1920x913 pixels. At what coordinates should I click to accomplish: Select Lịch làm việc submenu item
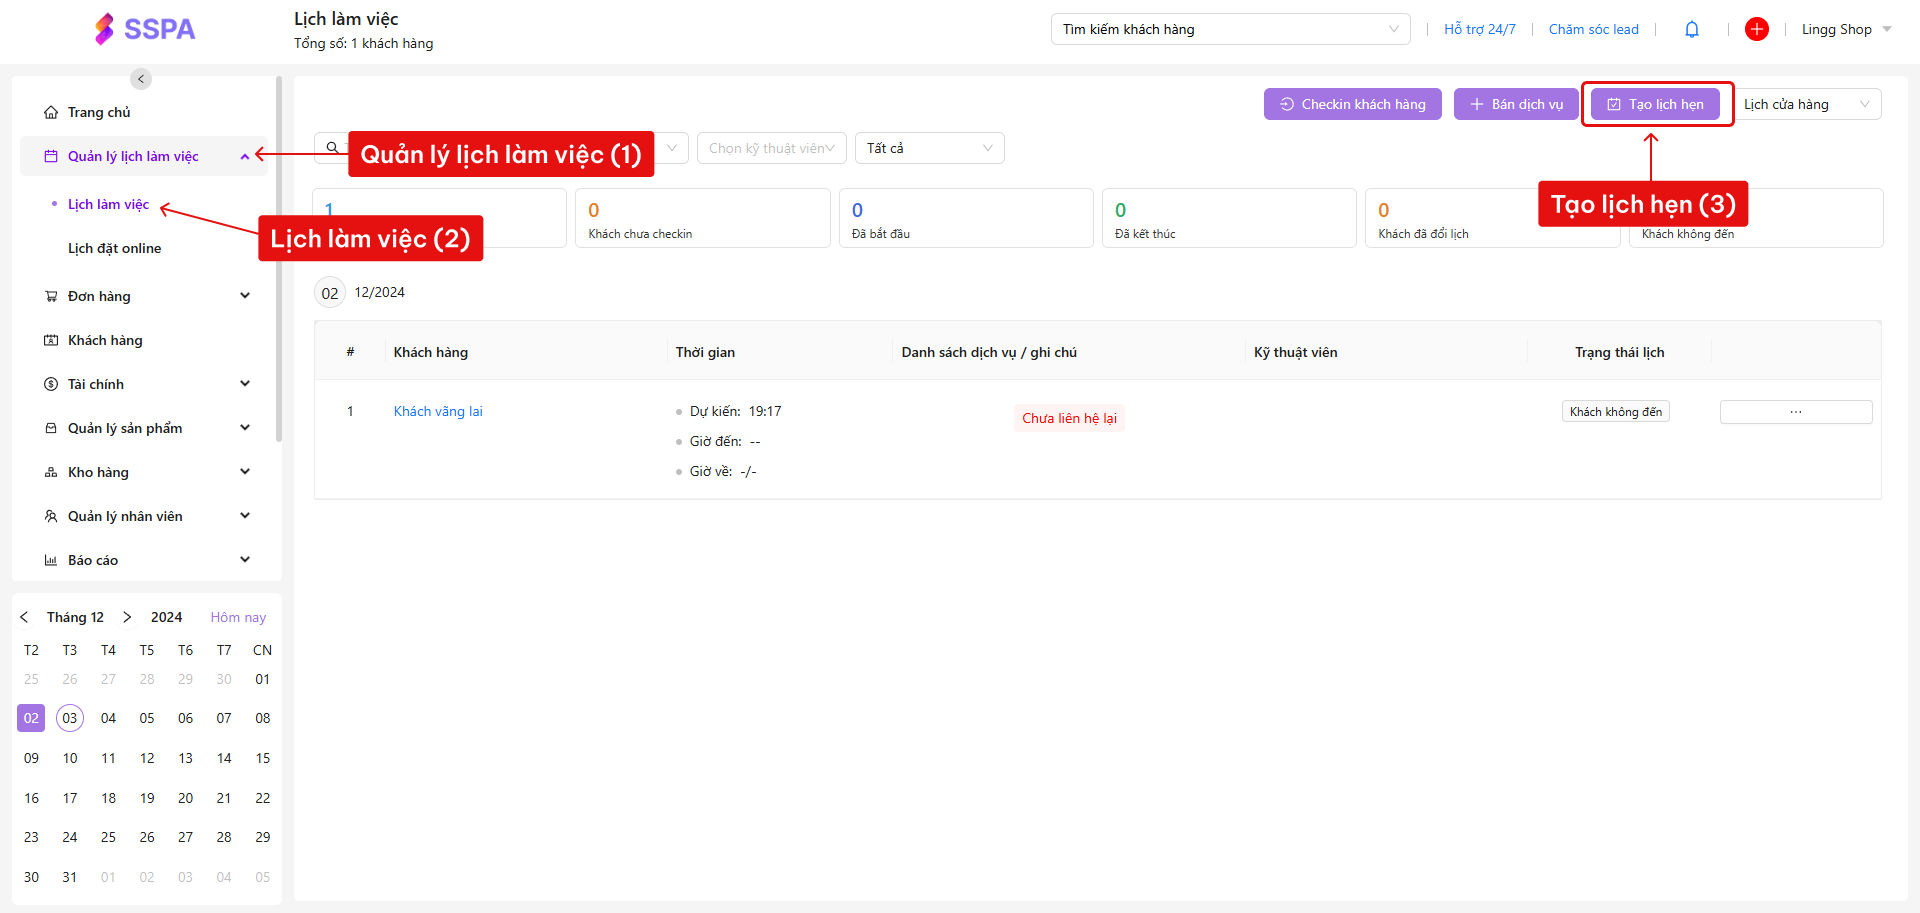click(x=108, y=204)
